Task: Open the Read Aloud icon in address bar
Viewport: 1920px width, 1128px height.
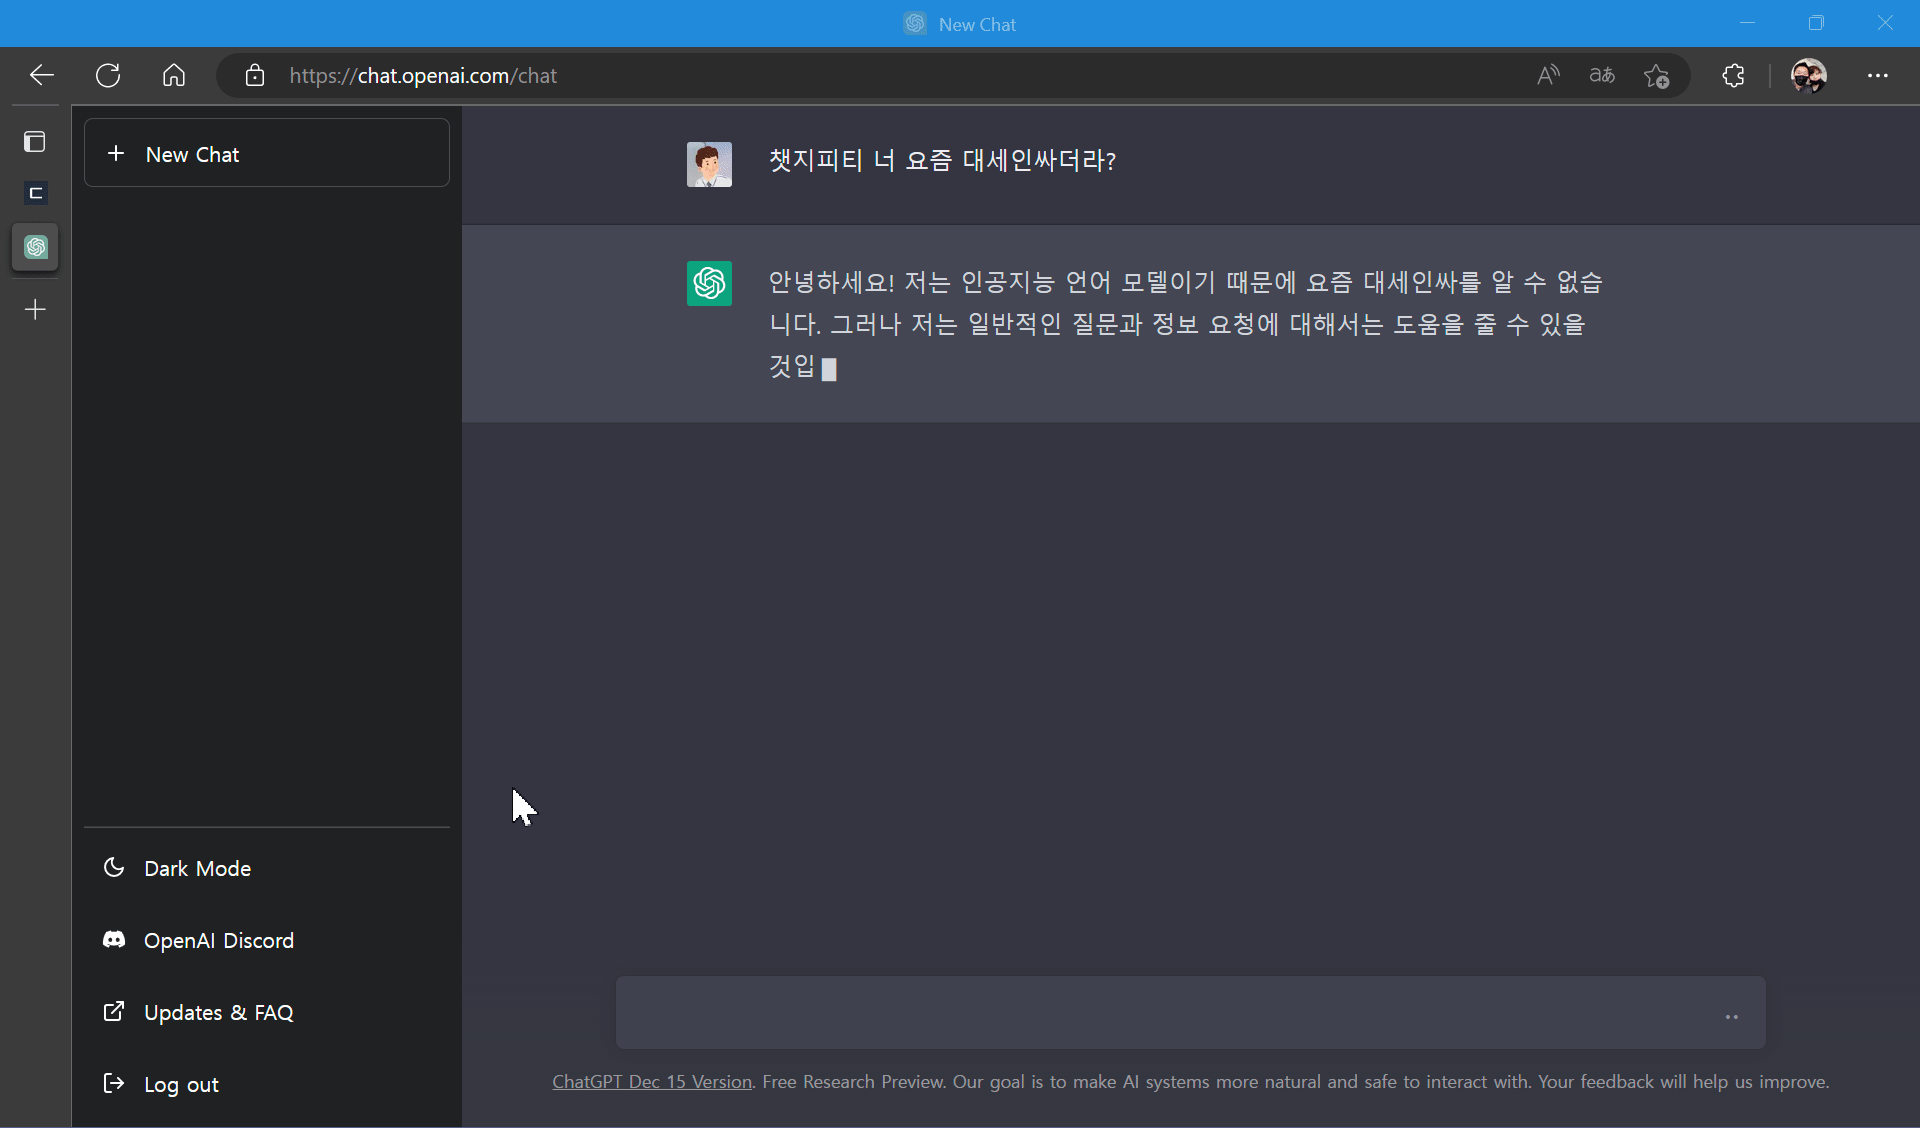Action: 1548,75
